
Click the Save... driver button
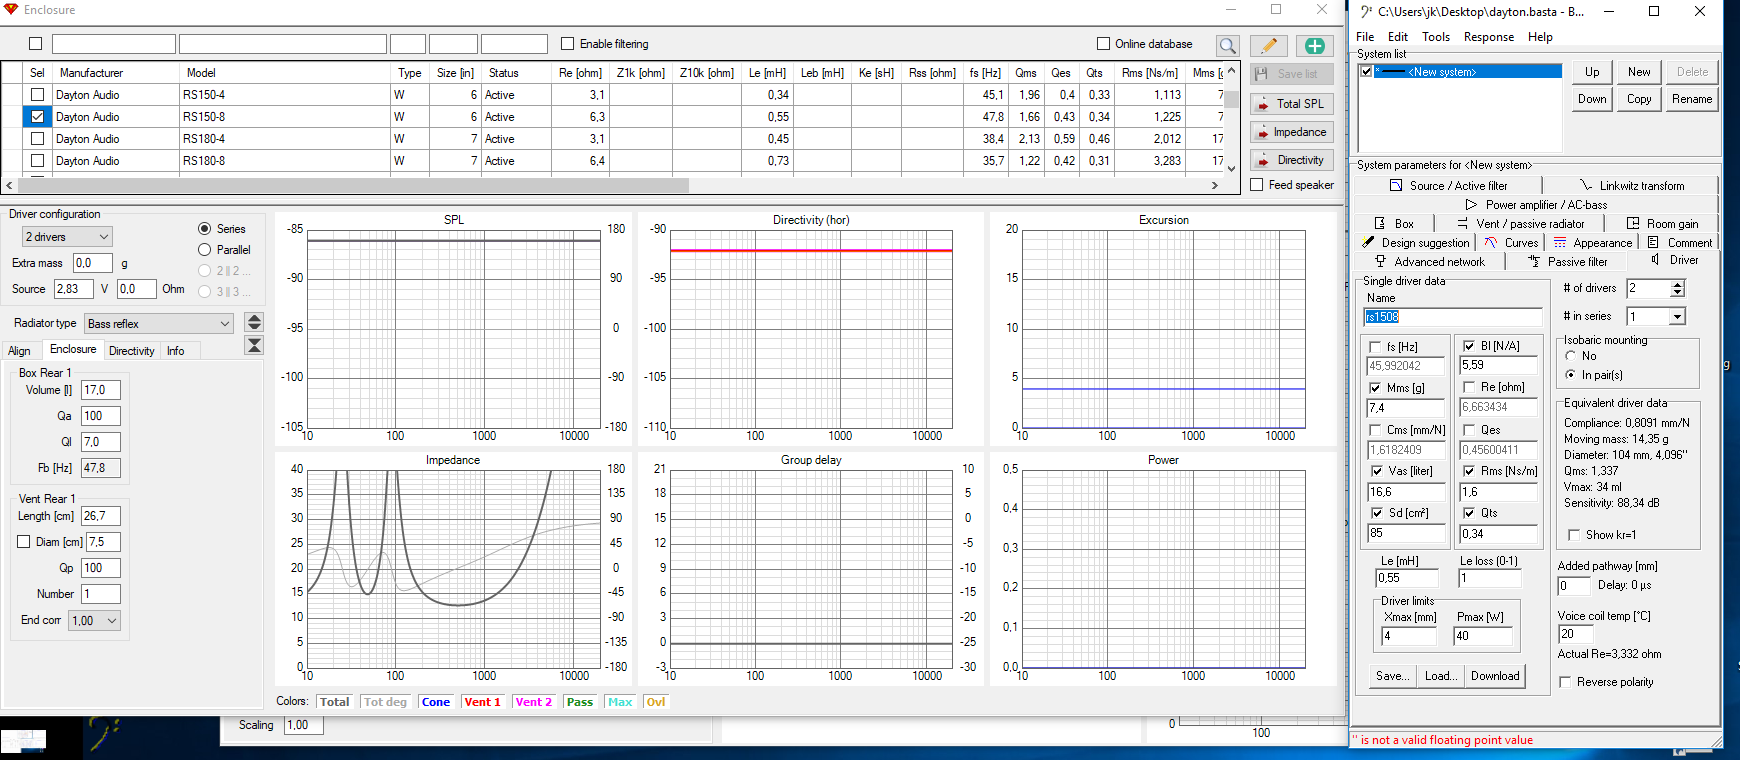[x=1393, y=676]
